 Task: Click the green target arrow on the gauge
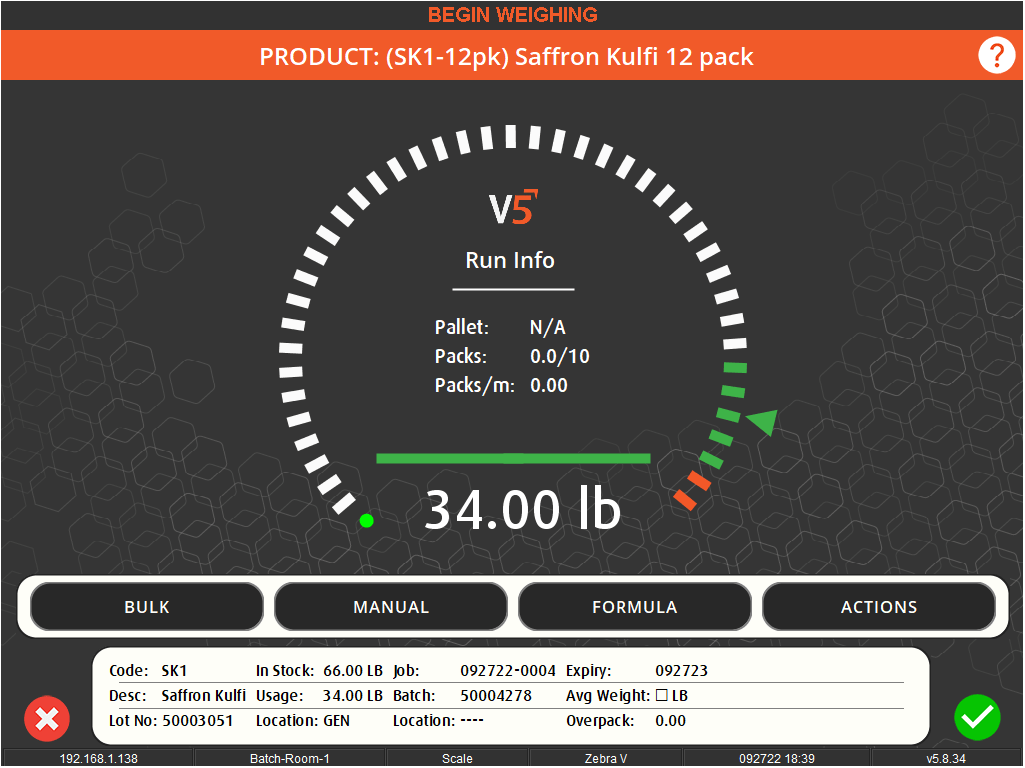[x=760, y=423]
